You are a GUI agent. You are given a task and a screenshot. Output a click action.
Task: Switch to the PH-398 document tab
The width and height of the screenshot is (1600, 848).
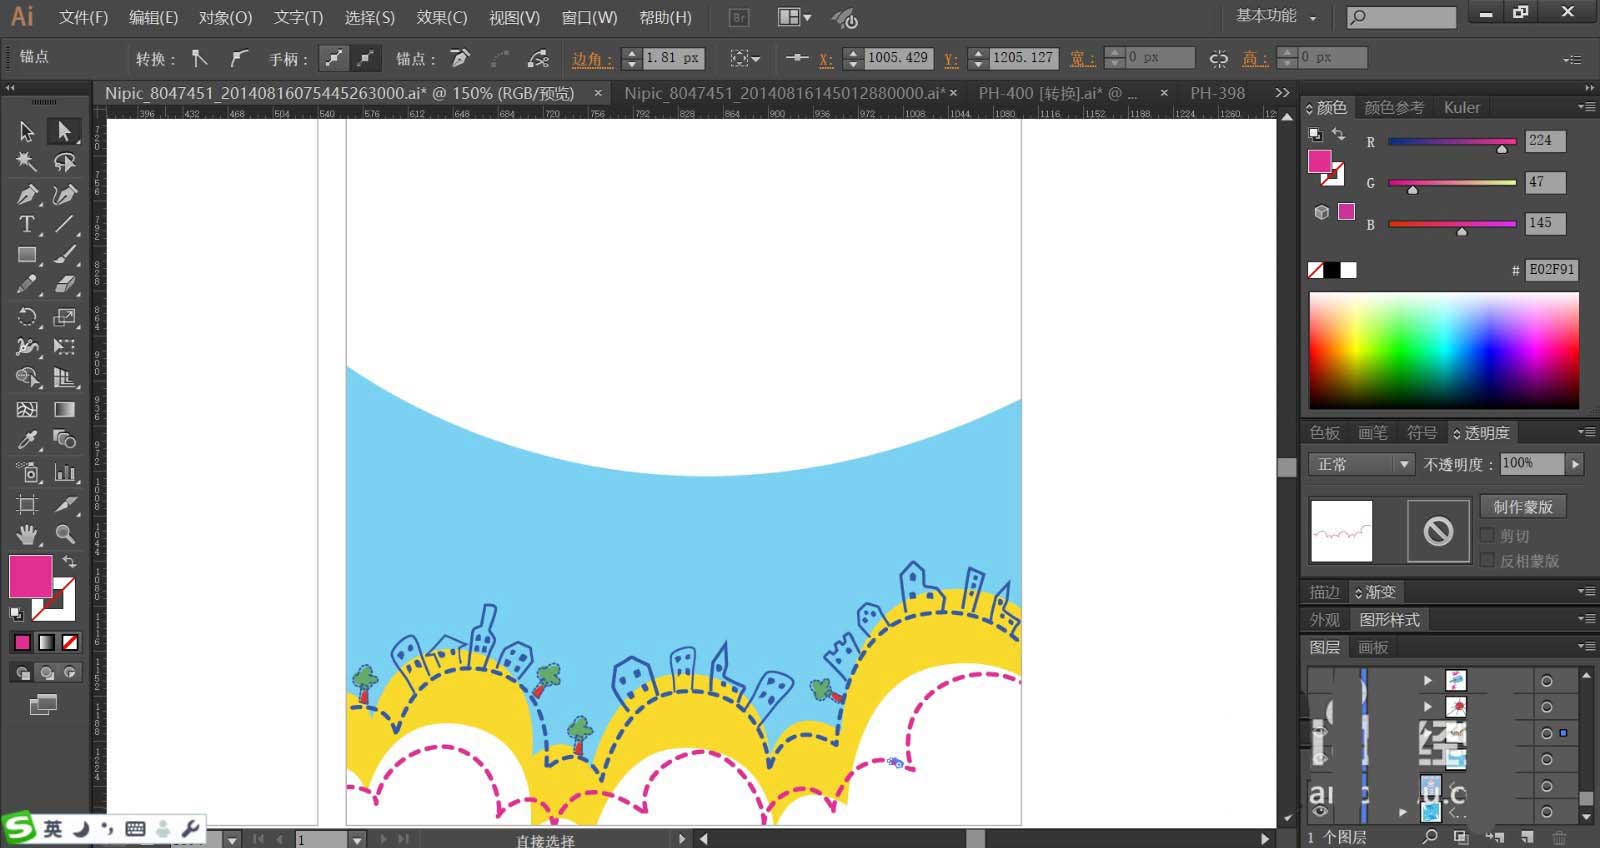(1217, 93)
